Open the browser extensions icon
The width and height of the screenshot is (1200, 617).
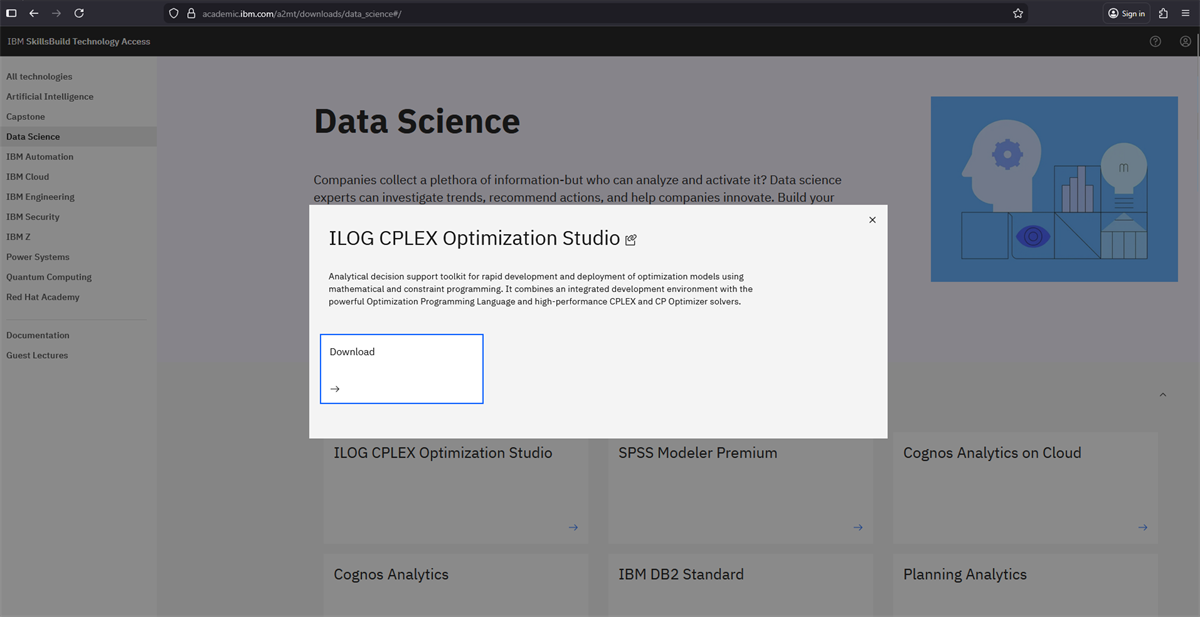click(x=1163, y=14)
